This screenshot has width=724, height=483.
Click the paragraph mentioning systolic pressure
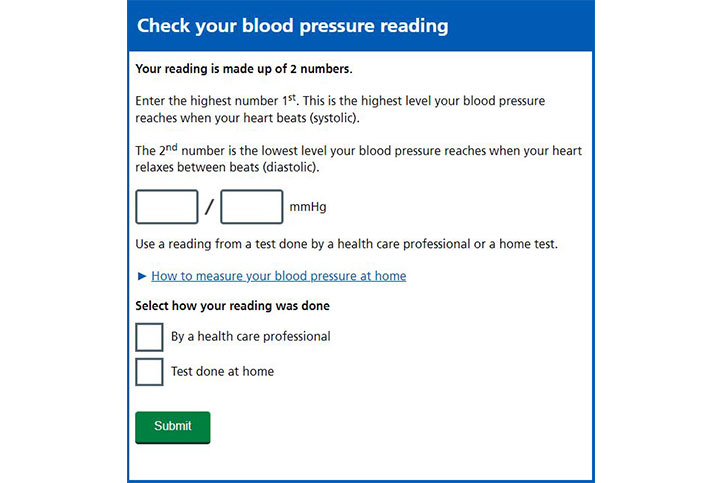tap(340, 109)
